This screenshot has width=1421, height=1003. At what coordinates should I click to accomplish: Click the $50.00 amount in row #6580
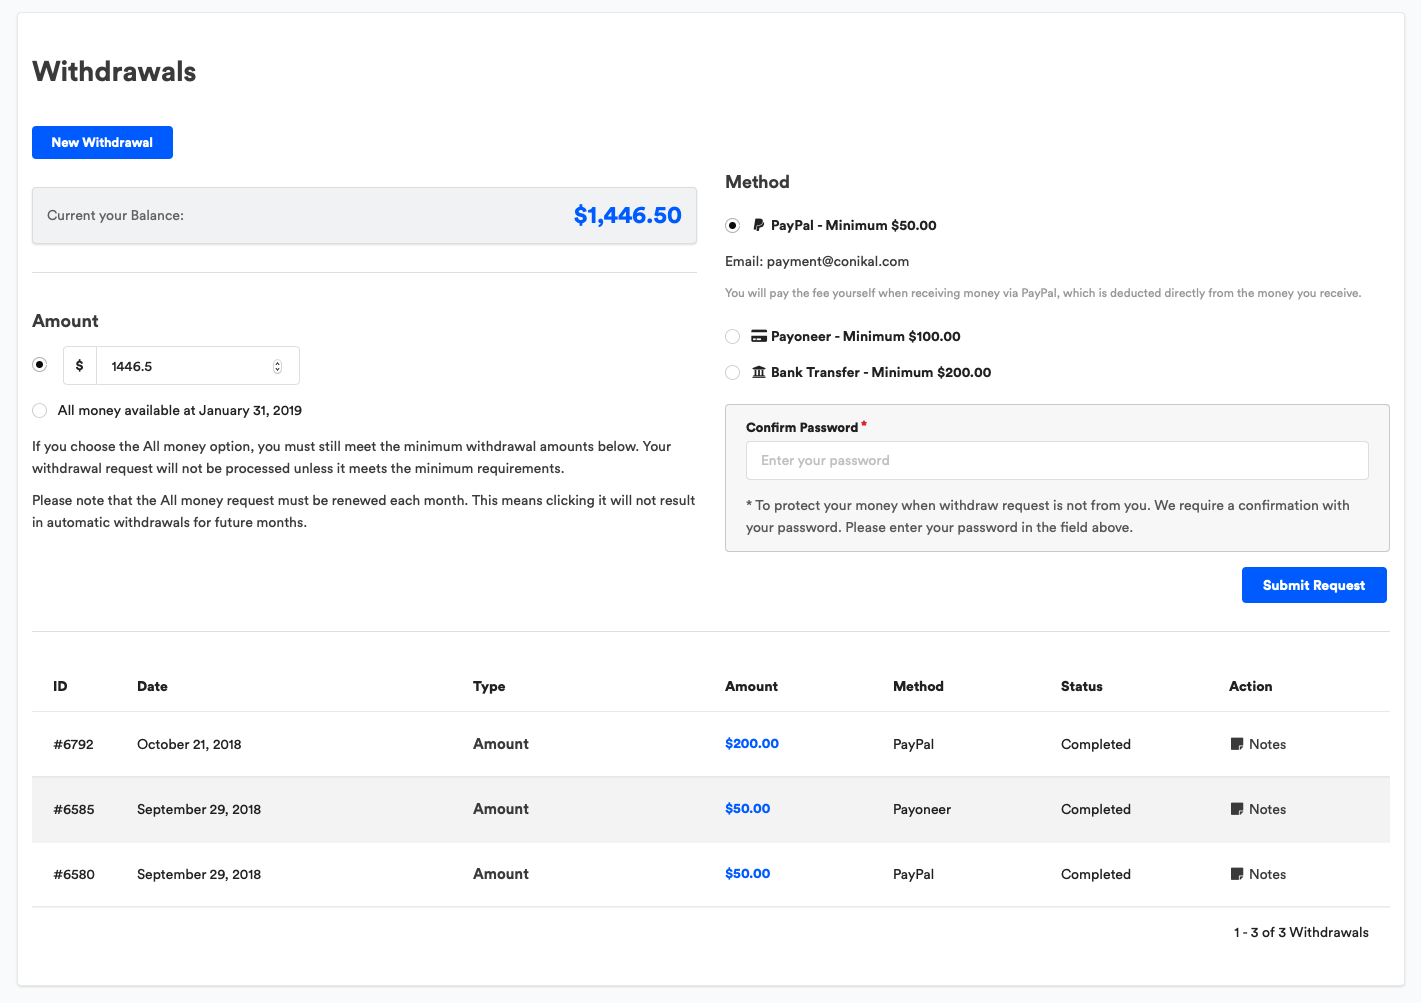[x=747, y=873]
